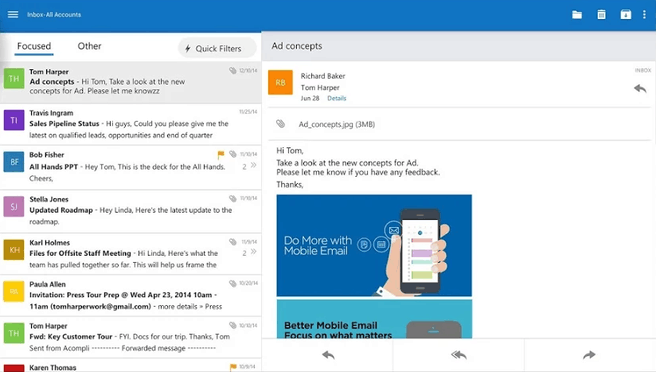Open All Hands PPT email
The image size is (656, 372).
(x=131, y=167)
